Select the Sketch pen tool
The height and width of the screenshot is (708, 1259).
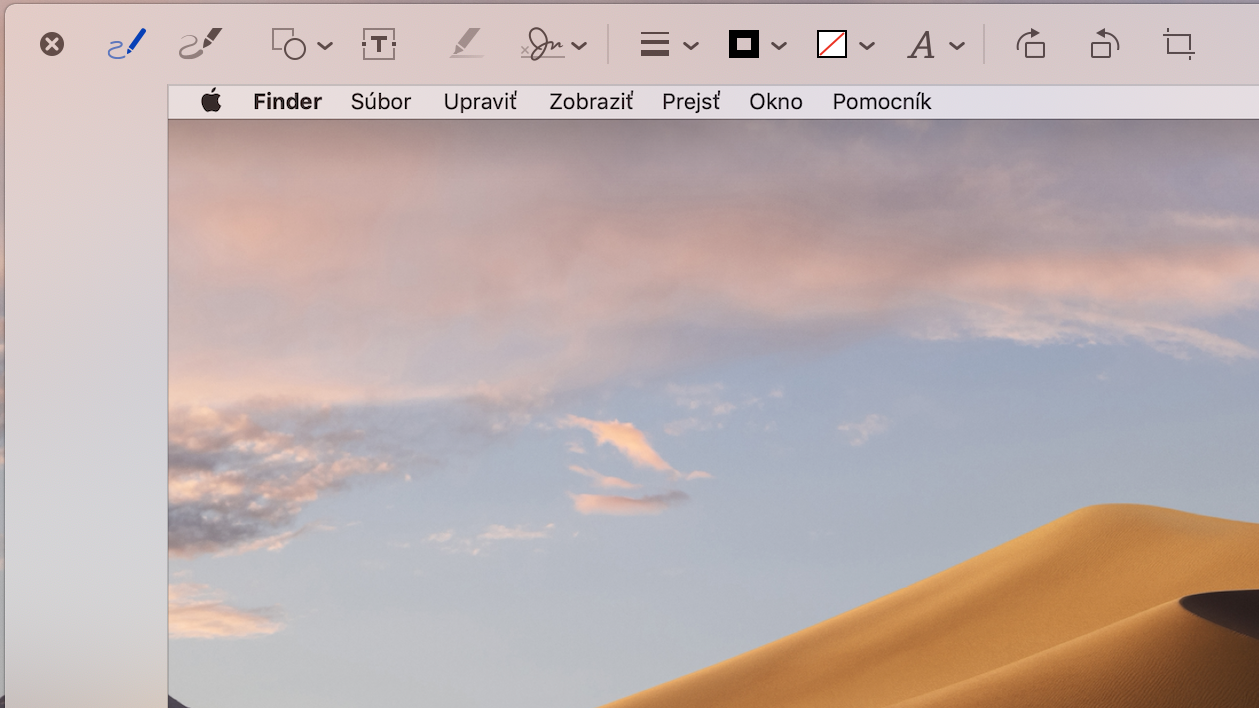(x=127, y=44)
